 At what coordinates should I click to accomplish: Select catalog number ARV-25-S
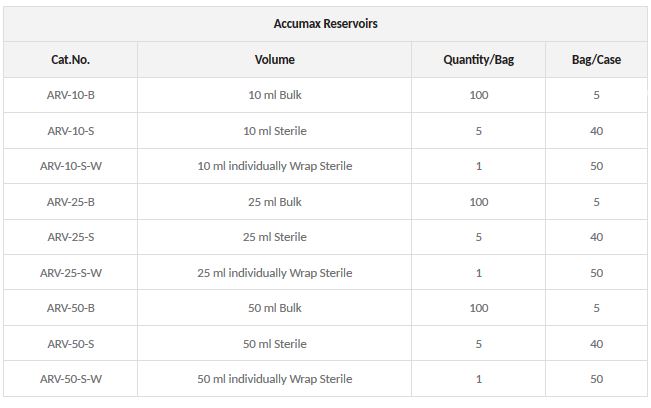(x=71, y=237)
